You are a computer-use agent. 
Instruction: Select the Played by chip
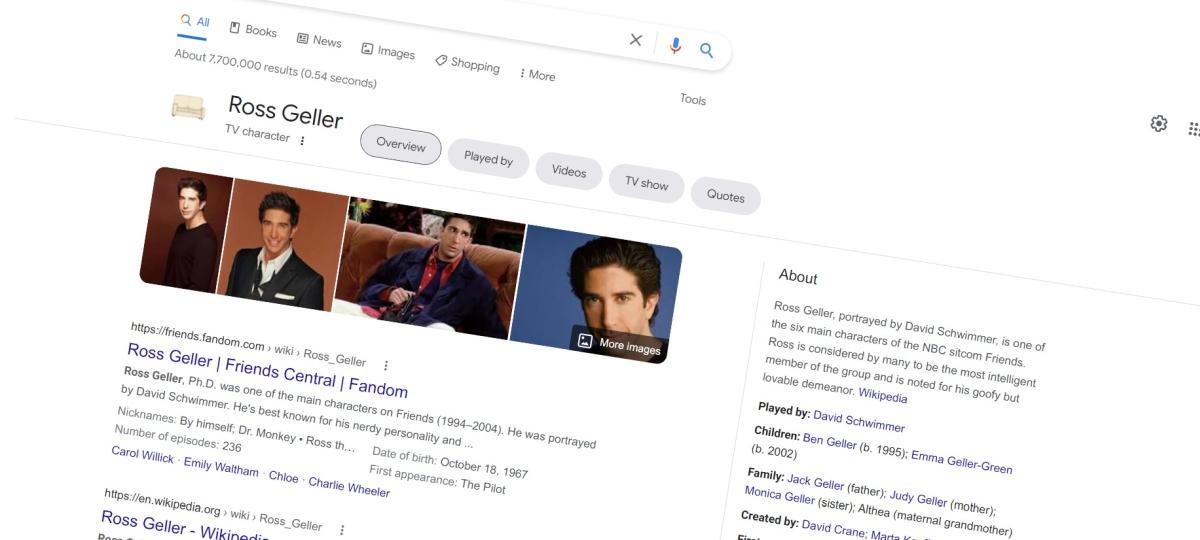[488, 158]
